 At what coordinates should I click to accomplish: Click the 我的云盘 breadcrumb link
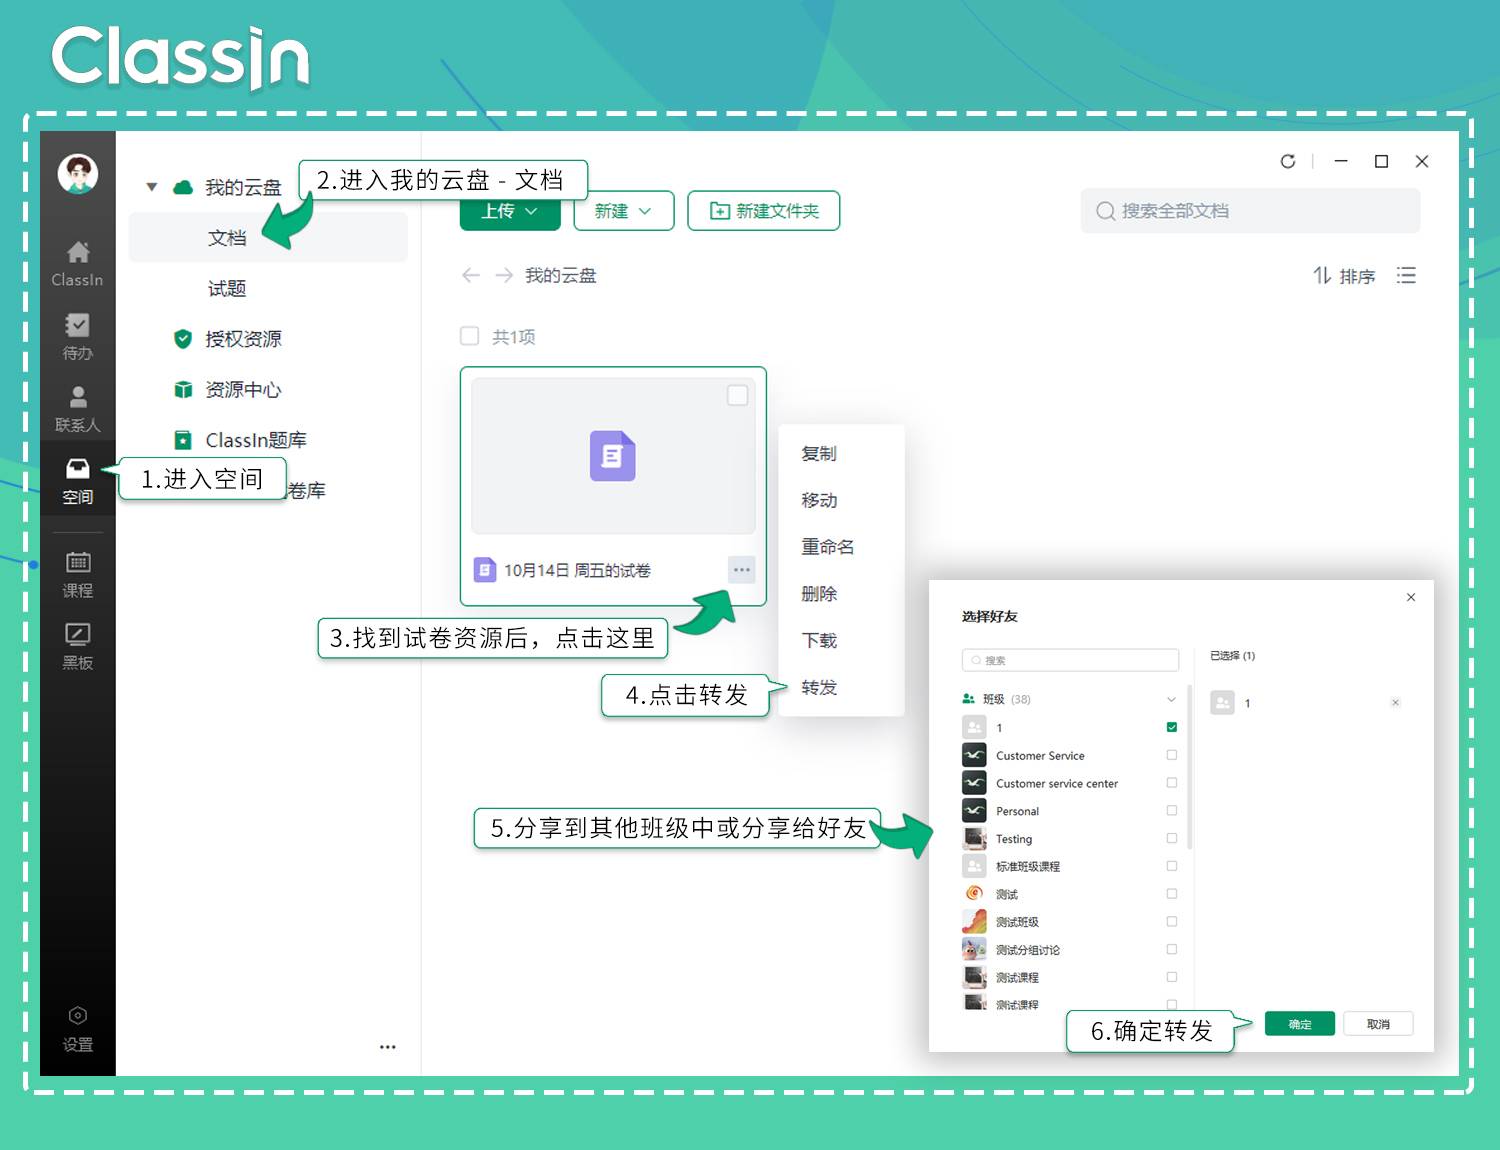point(561,276)
